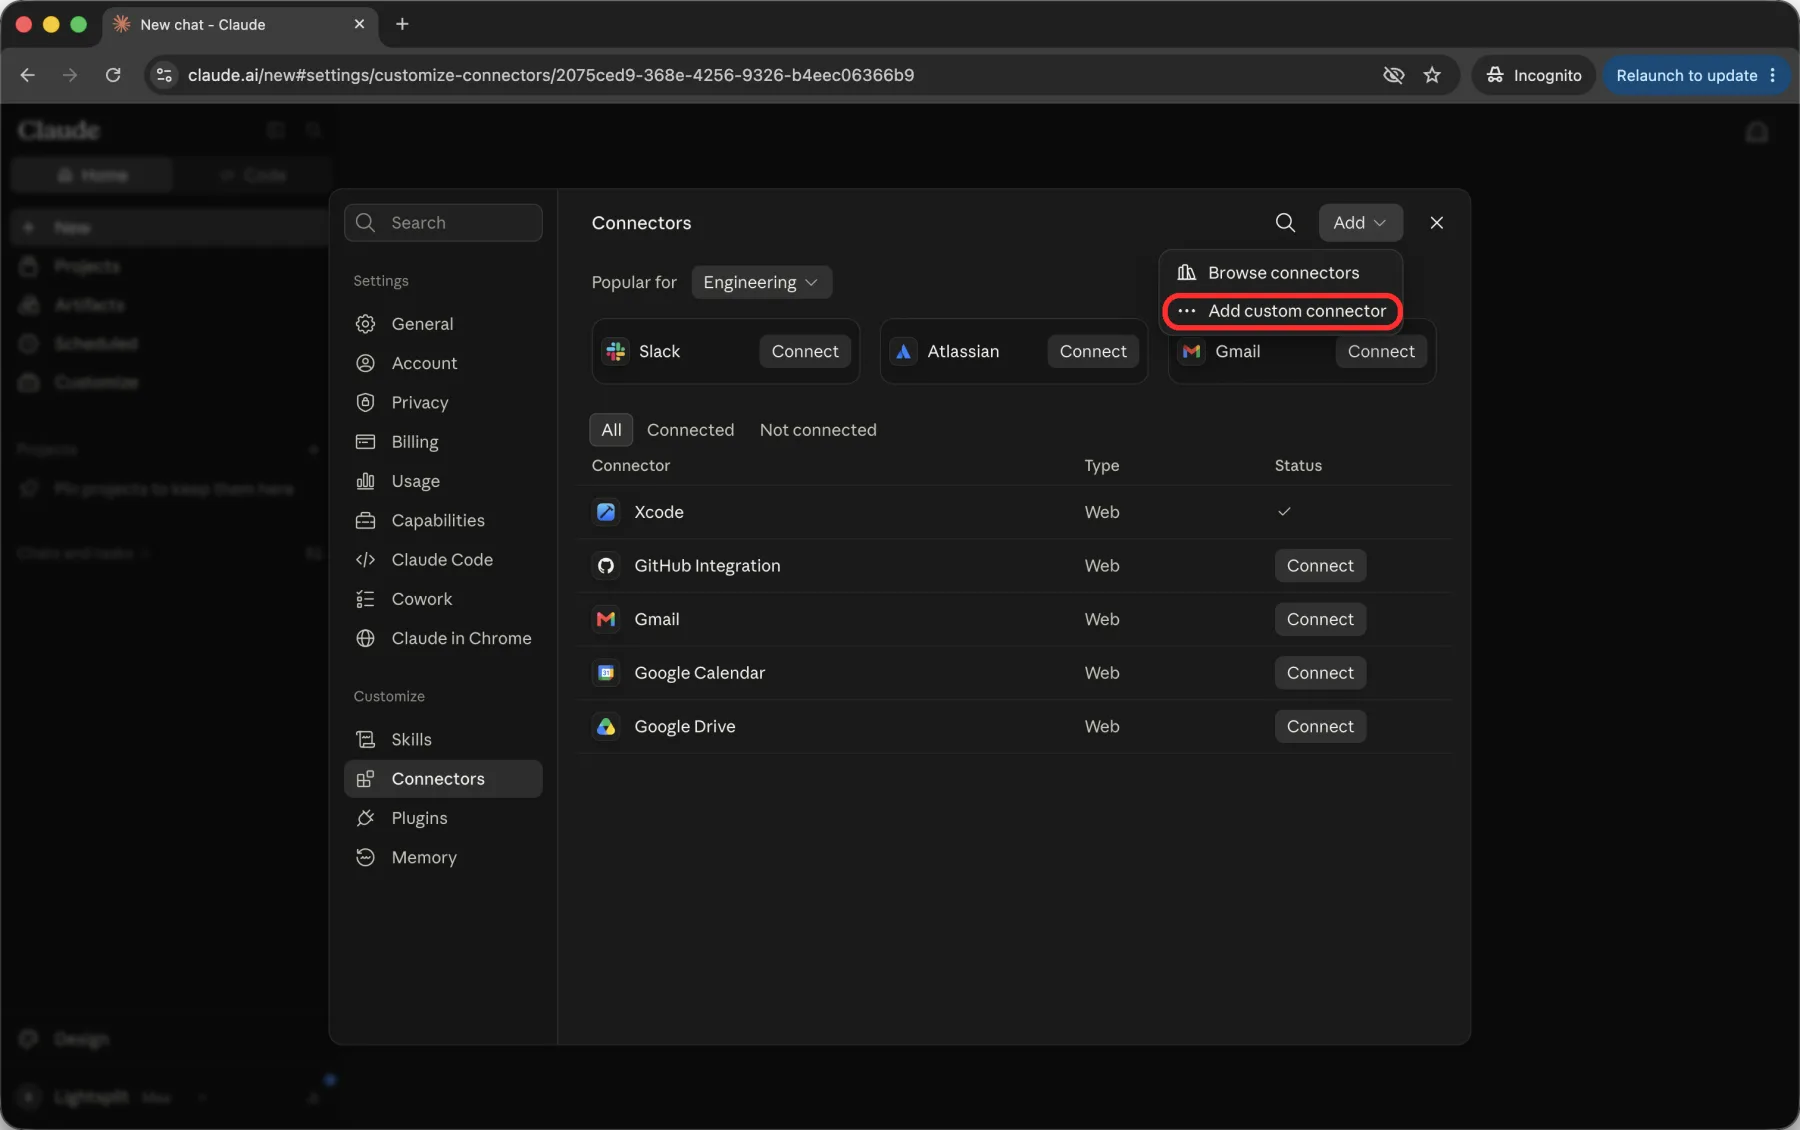Open Claude Code settings
Image resolution: width=1800 pixels, height=1130 pixels.
[x=443, y=560]
